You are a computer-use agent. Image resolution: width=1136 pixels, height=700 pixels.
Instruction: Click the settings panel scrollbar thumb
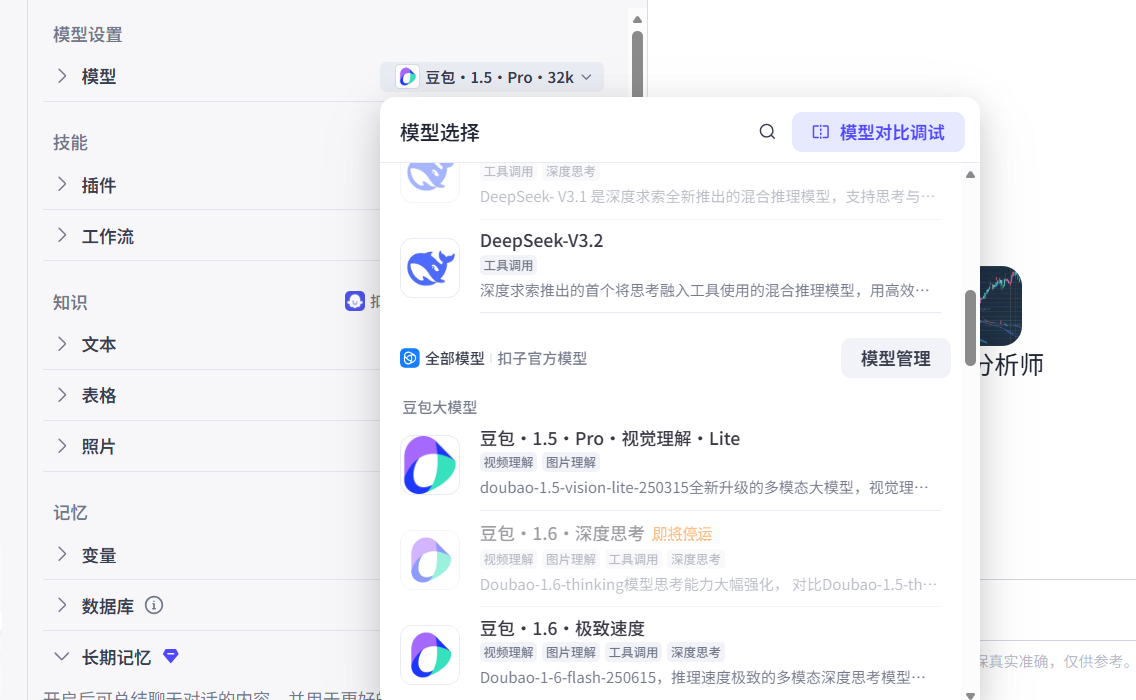638,64
